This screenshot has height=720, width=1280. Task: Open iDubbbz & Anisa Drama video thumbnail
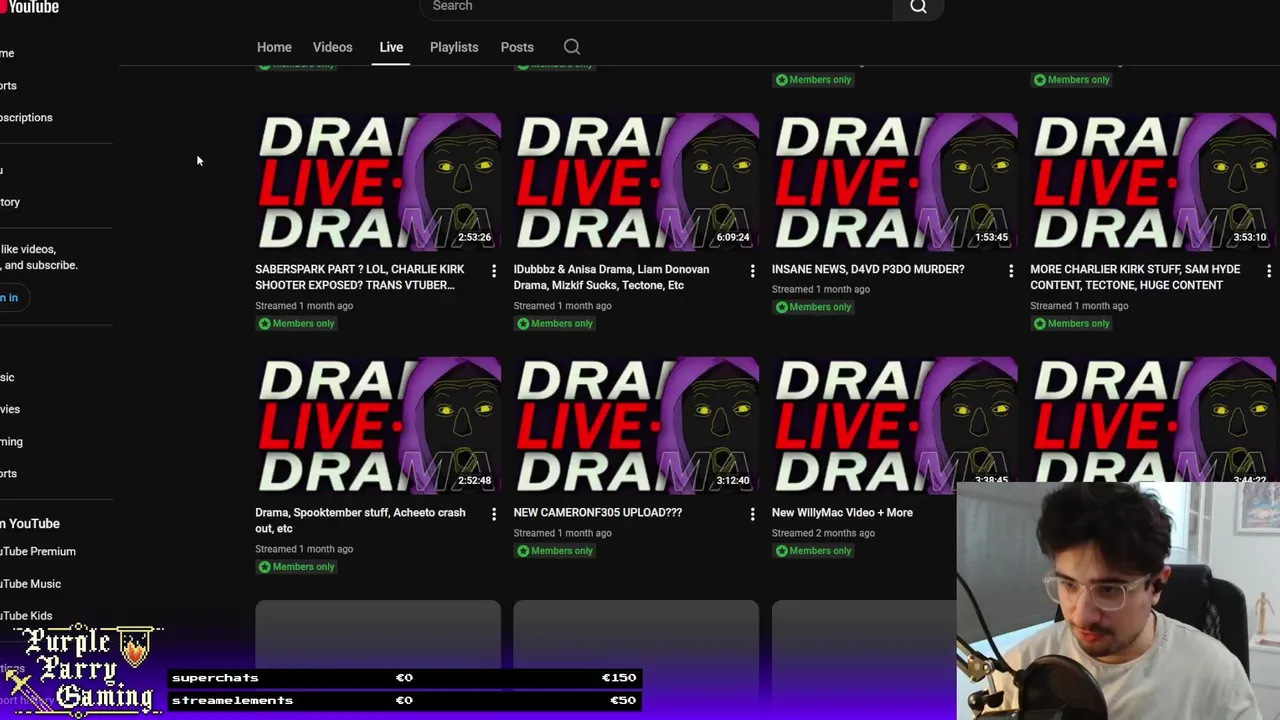point(636,181)
